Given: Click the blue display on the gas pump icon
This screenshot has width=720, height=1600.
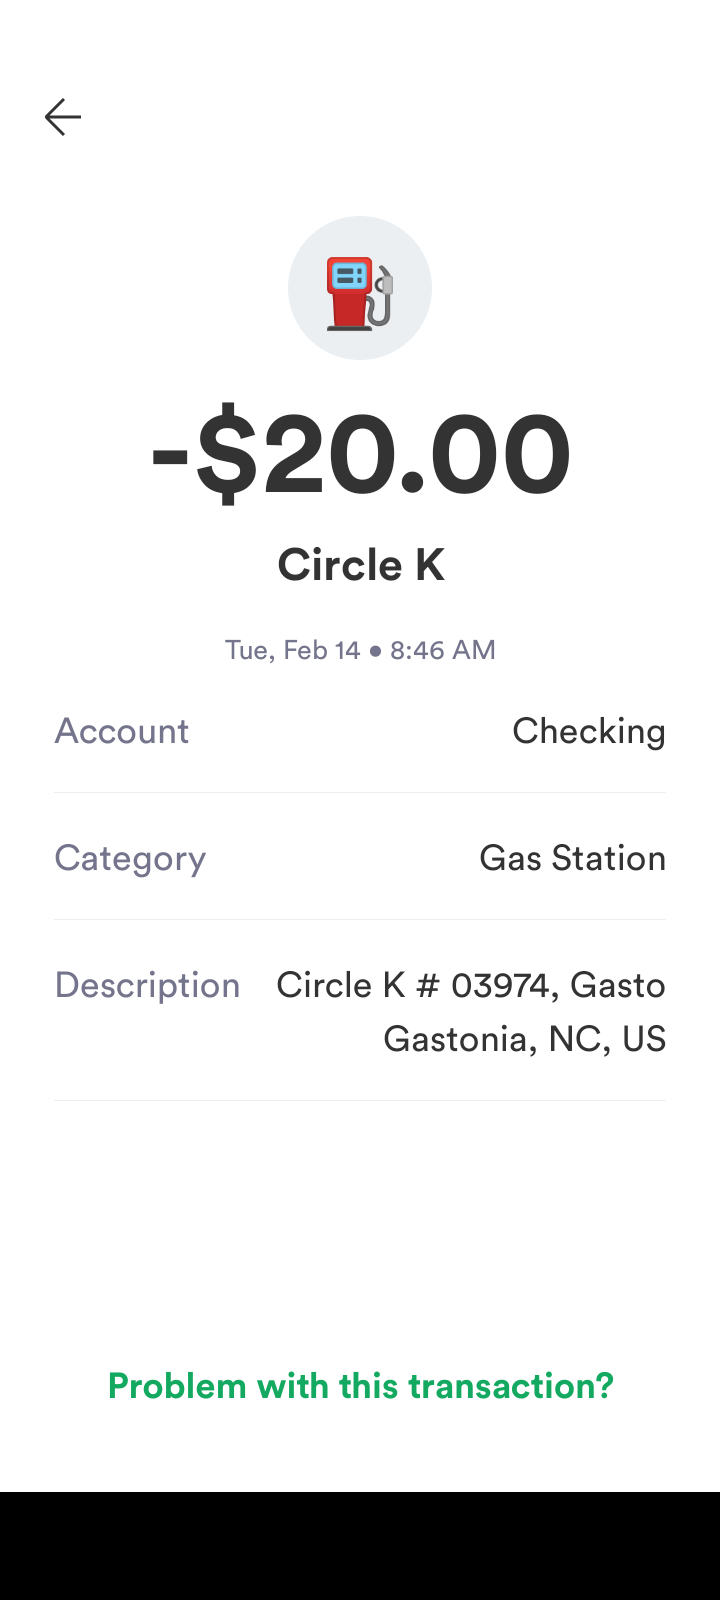Looking at the screenshot, I should point(349,274).
